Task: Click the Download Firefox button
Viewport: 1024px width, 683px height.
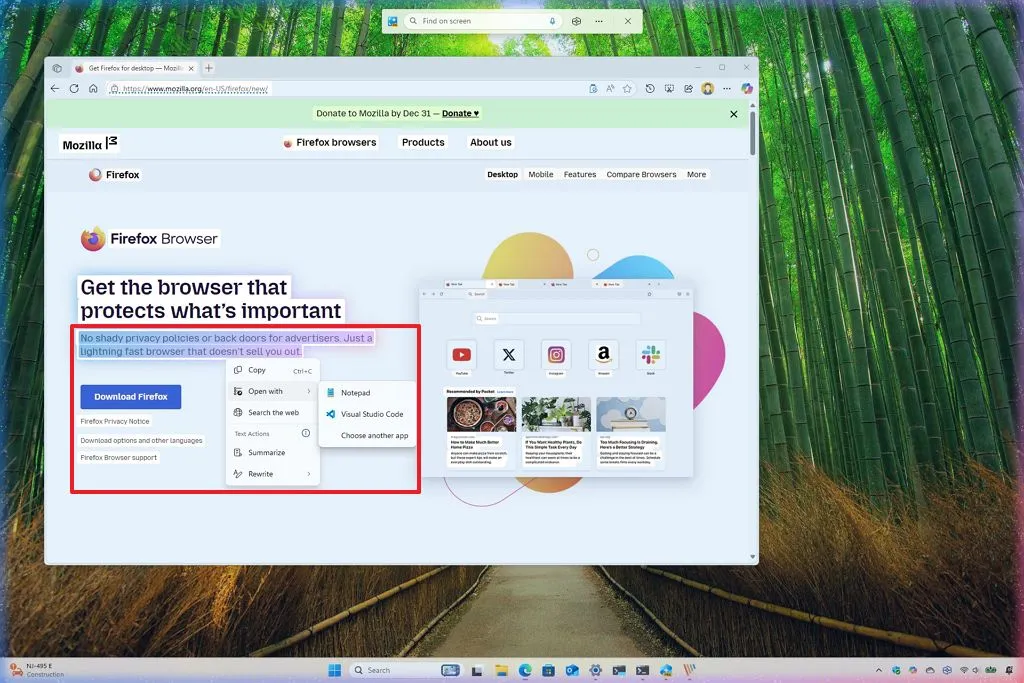Action: coord(131,396)
